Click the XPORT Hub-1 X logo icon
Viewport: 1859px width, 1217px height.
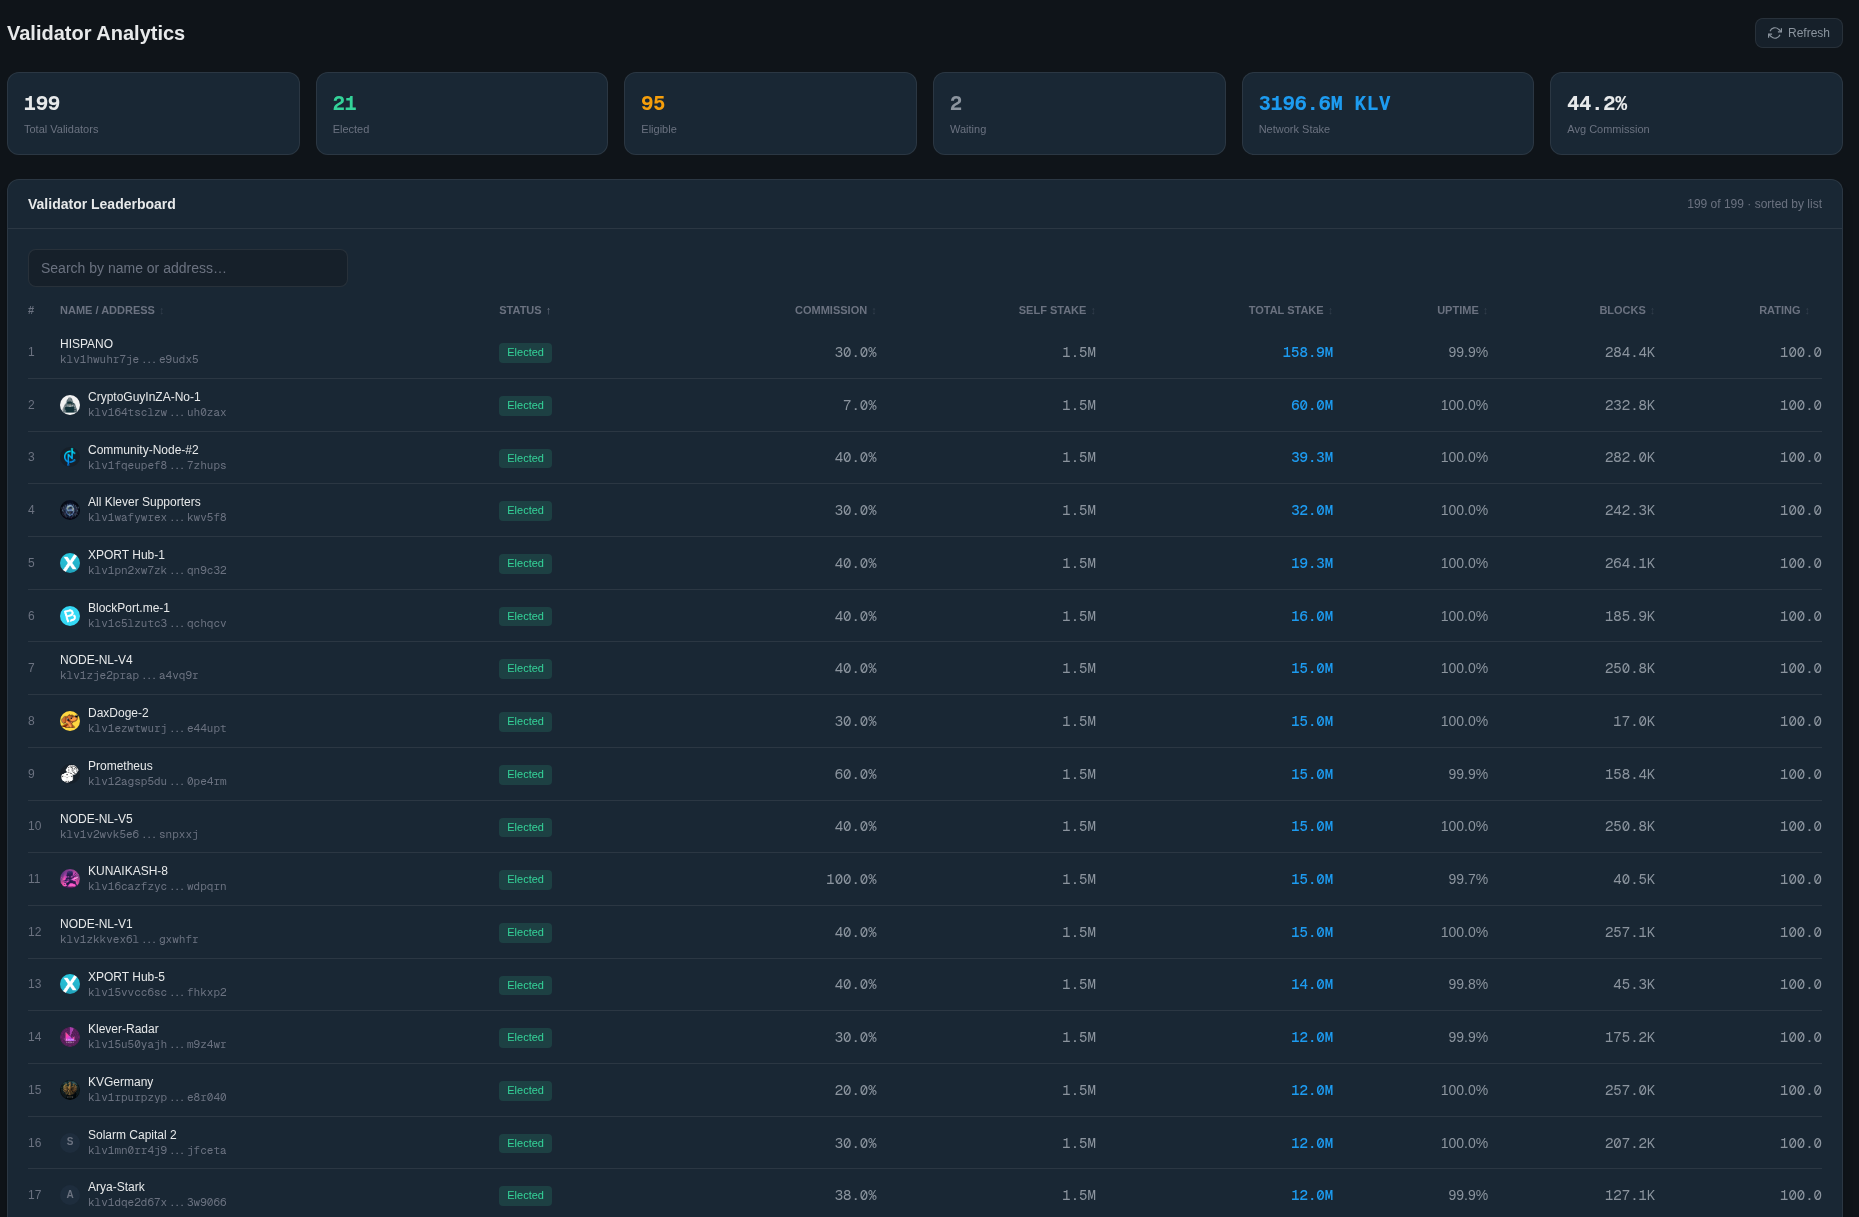point(70,563)
